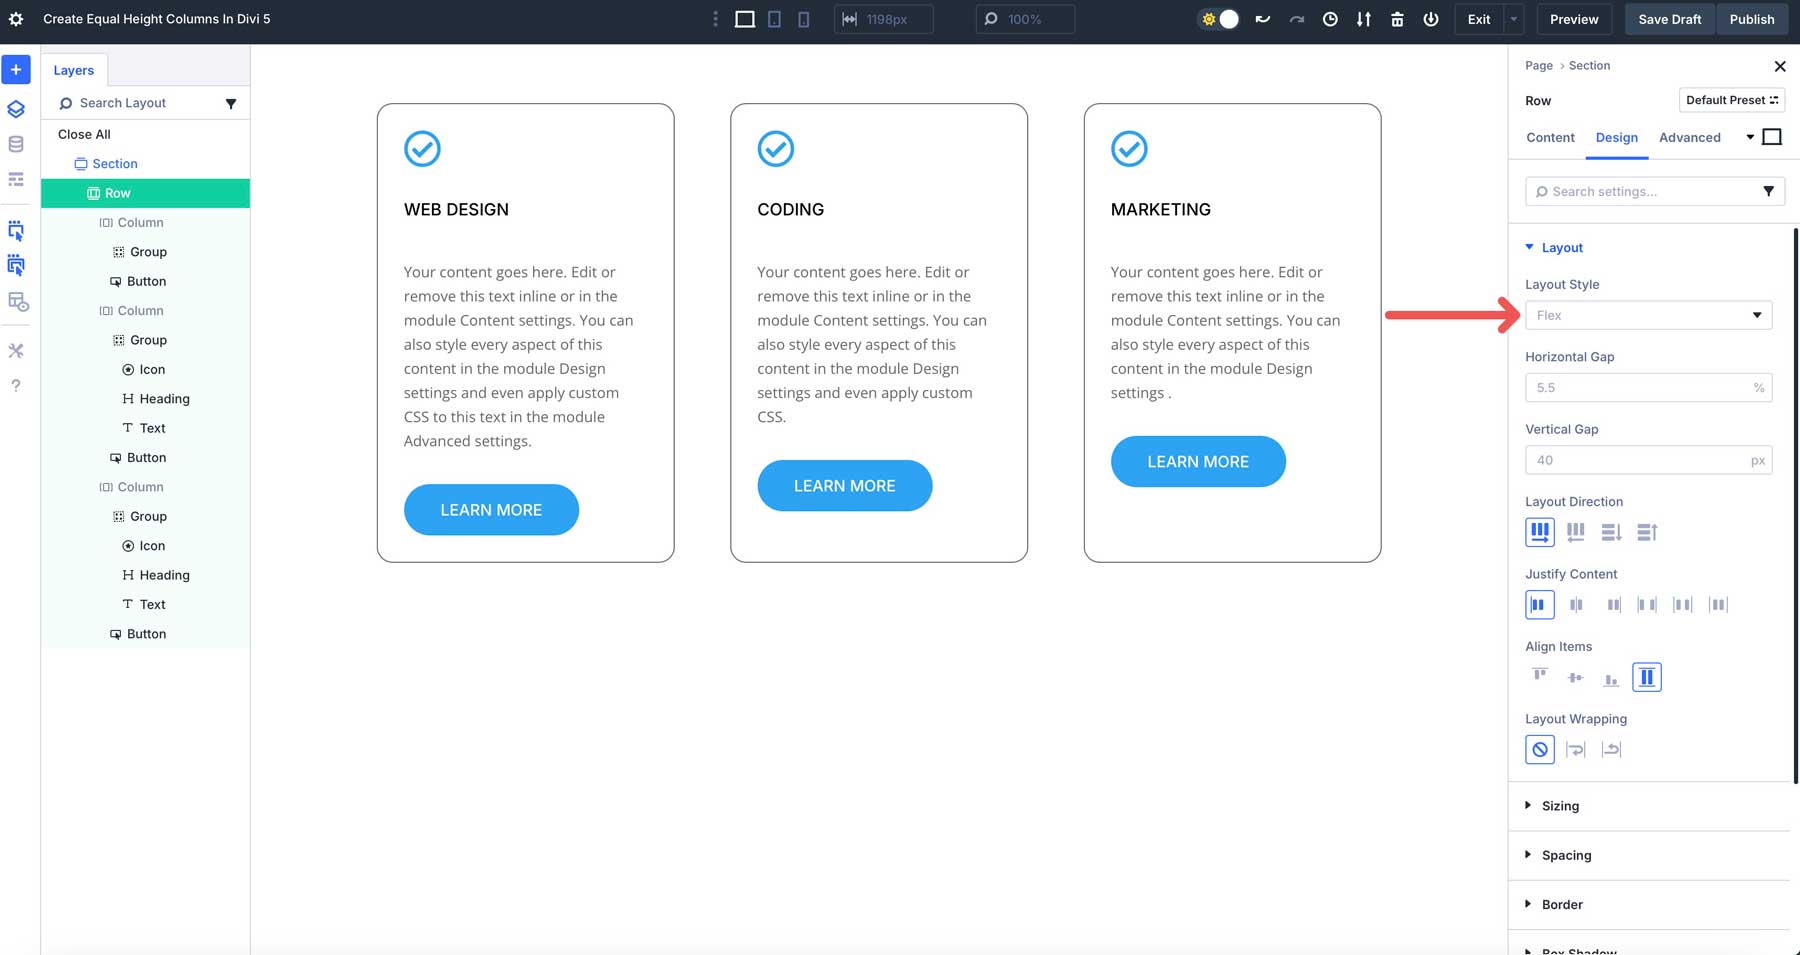
Task: Open the database stack sidebar icon
Action: coord(16,145)
